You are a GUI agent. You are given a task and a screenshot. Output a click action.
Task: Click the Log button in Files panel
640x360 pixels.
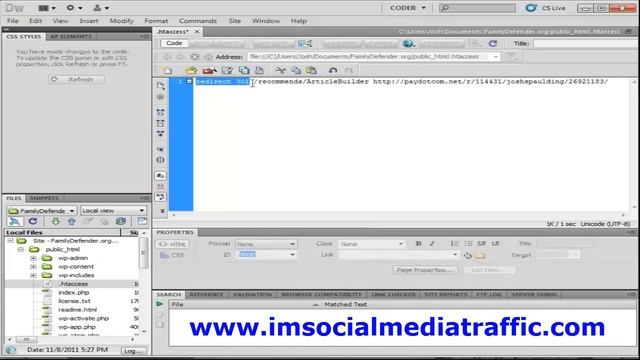(x=133, y=351)
